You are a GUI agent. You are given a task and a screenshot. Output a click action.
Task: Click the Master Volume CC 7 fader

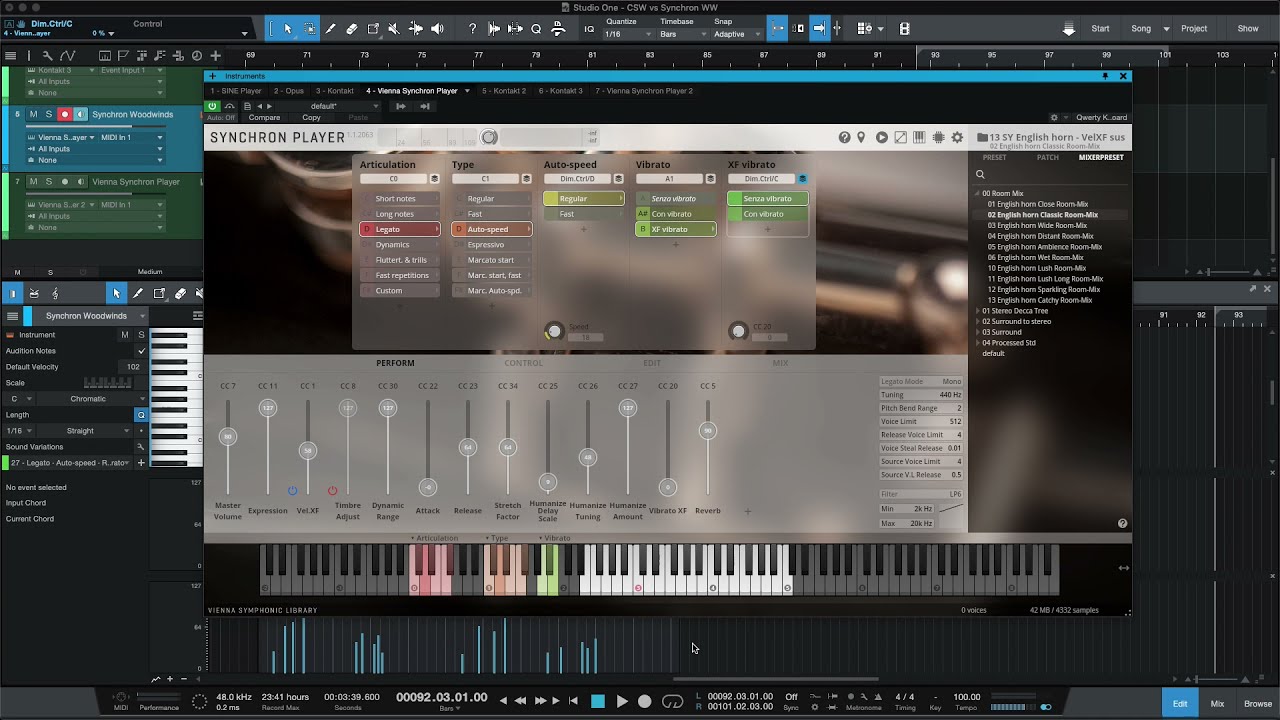pos(228,437)
